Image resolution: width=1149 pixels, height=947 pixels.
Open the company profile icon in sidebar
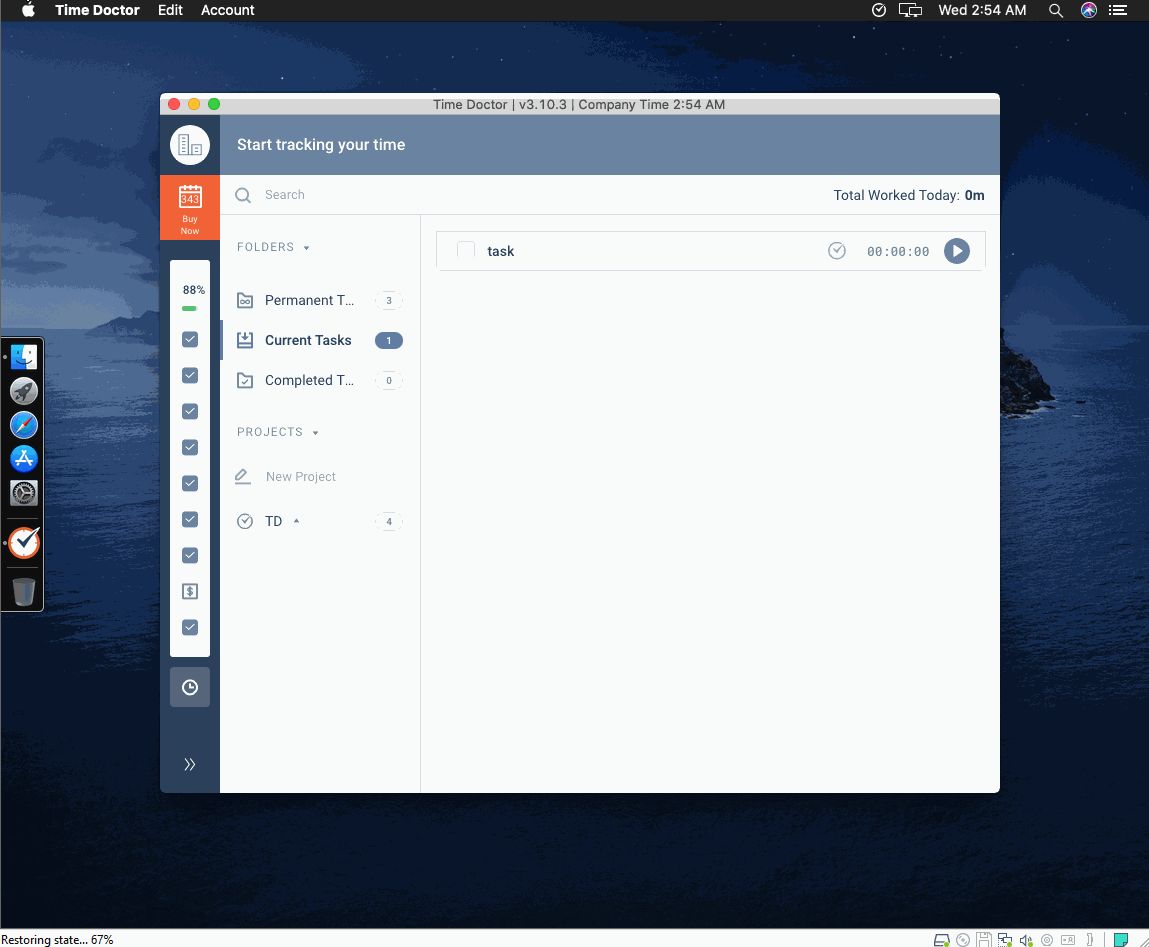click(189, 145)
